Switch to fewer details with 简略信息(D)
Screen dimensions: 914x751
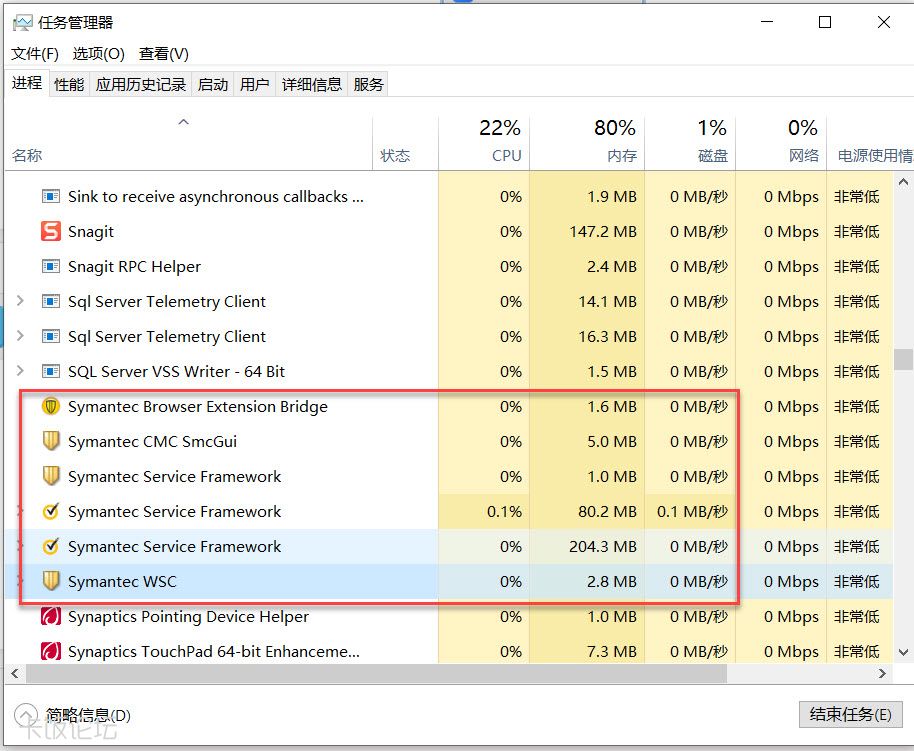click(x=73, y=715)
